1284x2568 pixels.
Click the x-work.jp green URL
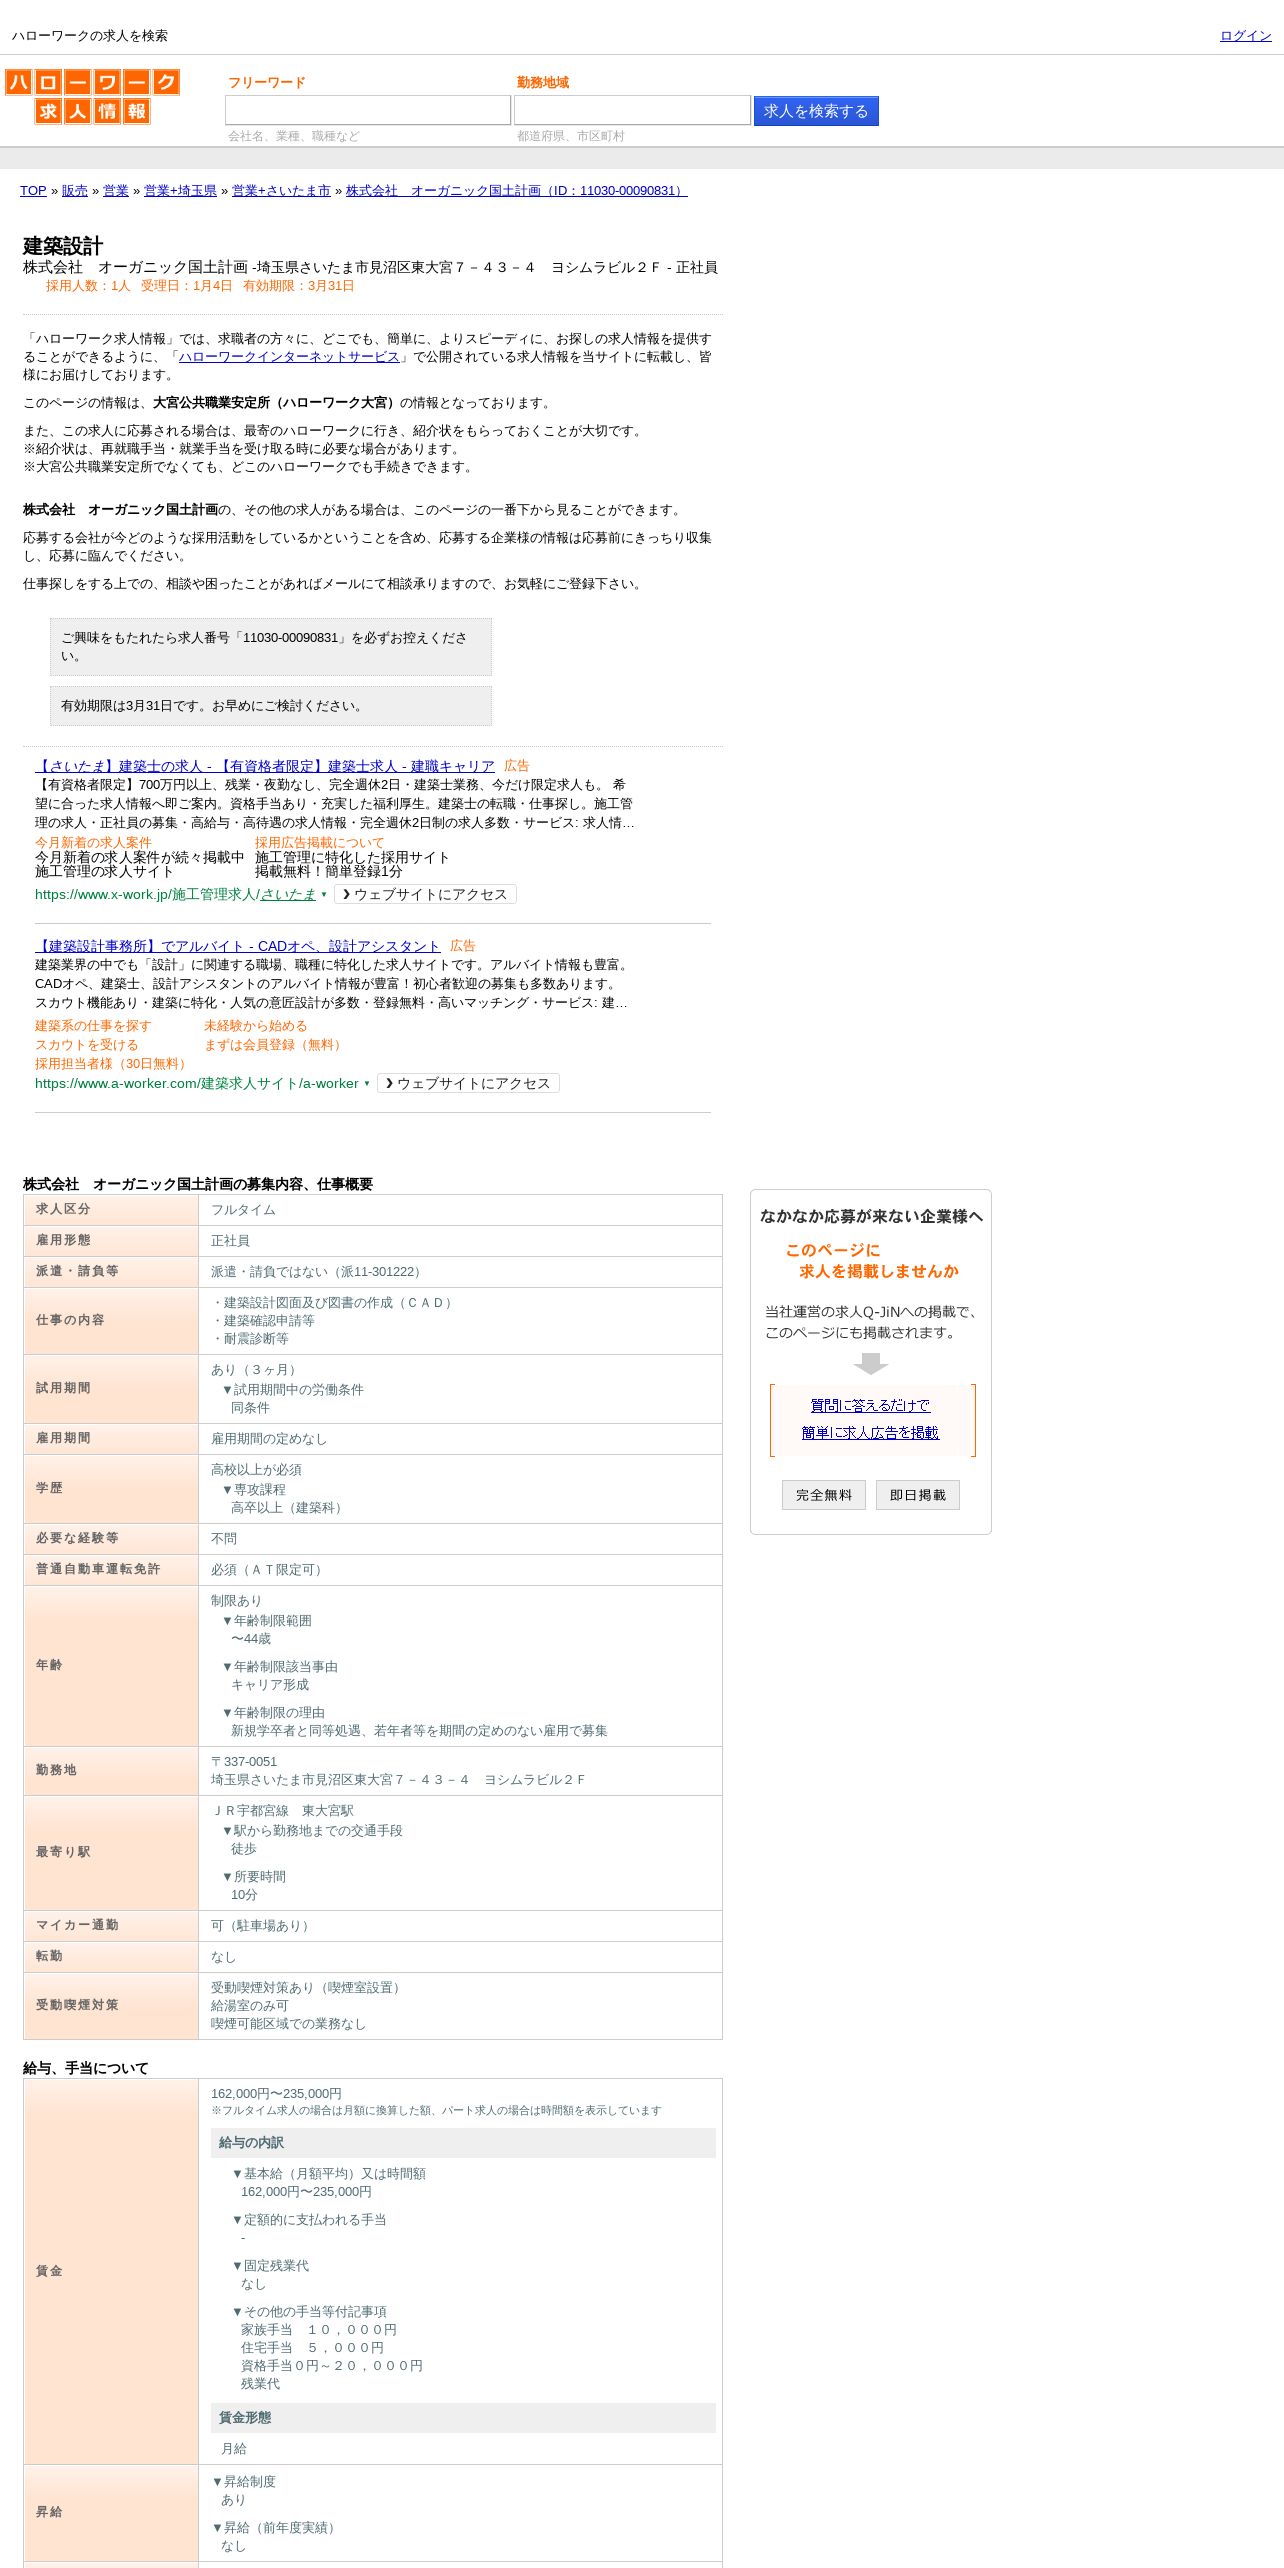175,895
